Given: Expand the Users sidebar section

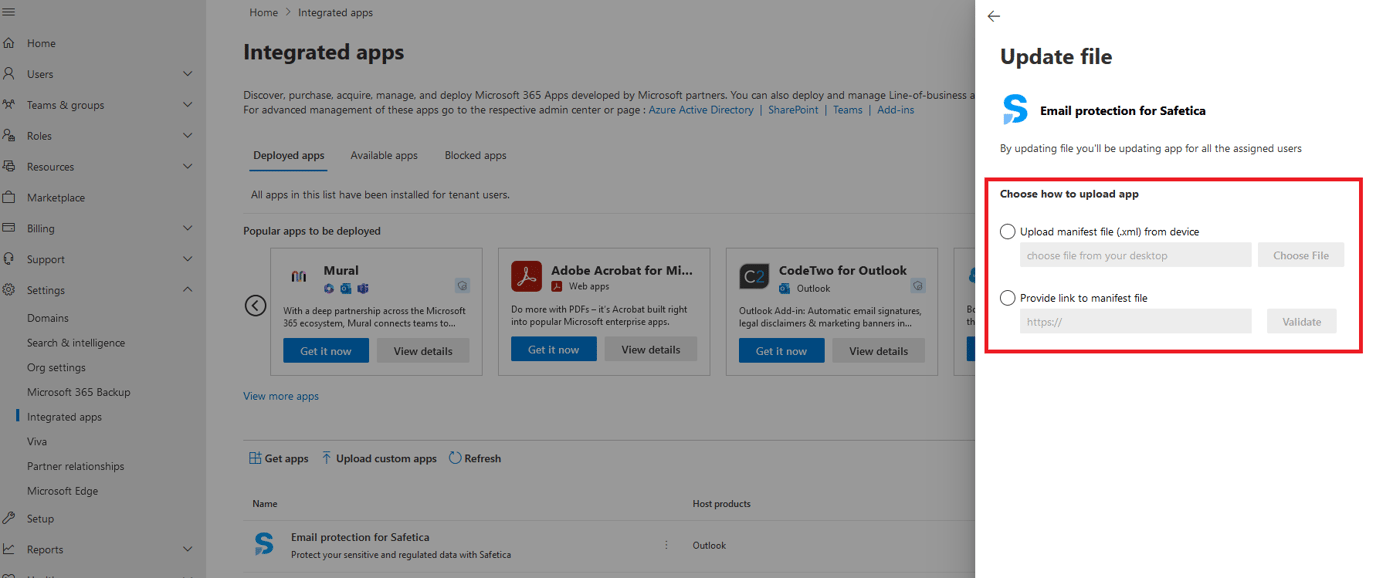Looking at the screenshot, I should (x=187, y=73).
